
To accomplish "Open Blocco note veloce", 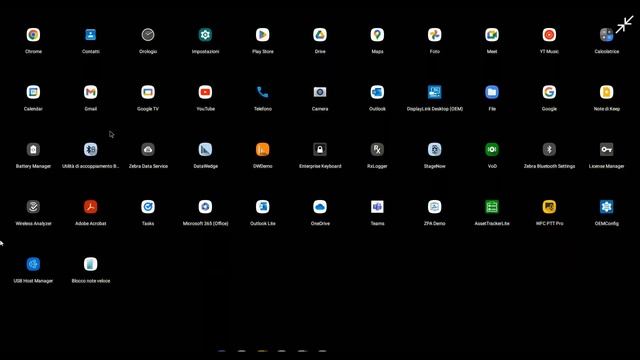I will 91,264.
